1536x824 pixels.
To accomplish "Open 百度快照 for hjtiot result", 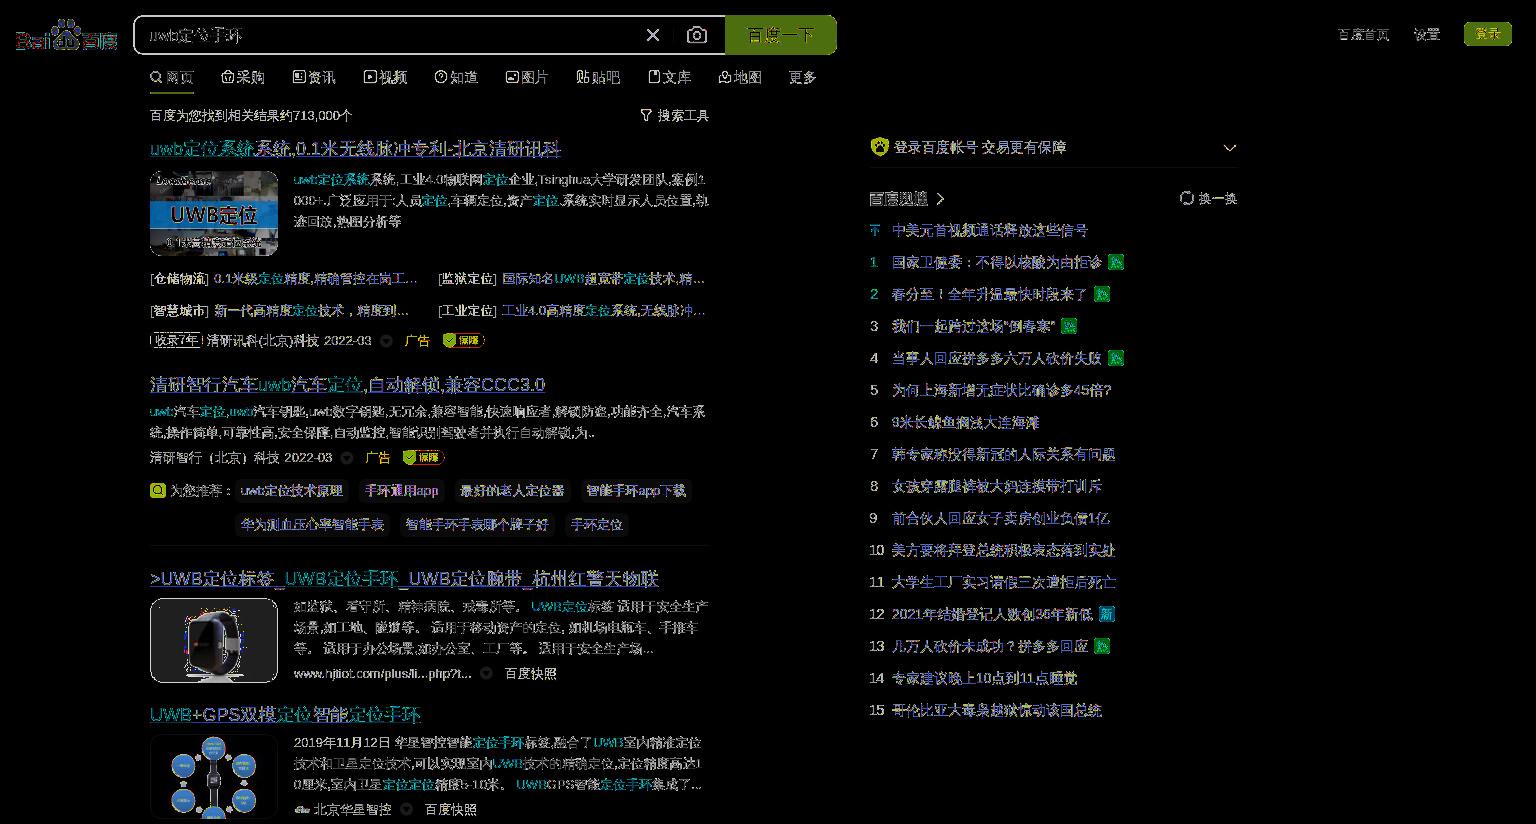I will pos(531,674).
